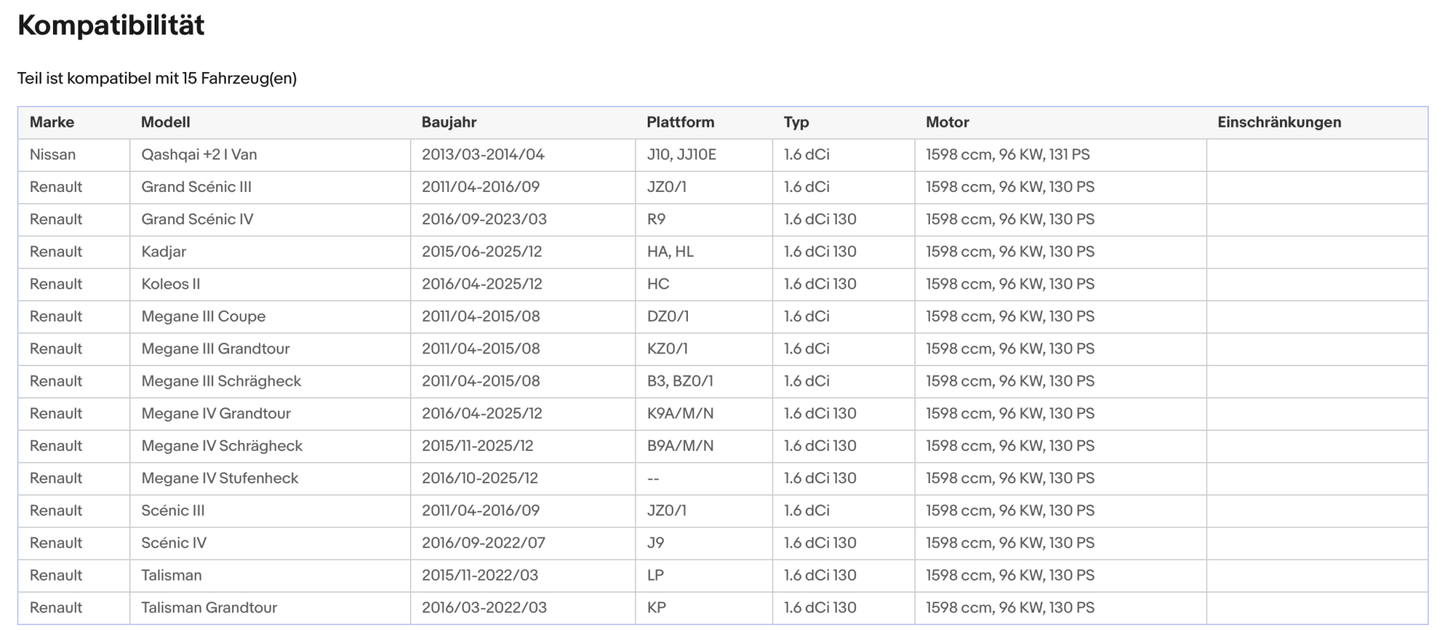
Task: Click the Nissan brand cell
Action: tap(52, 155)
